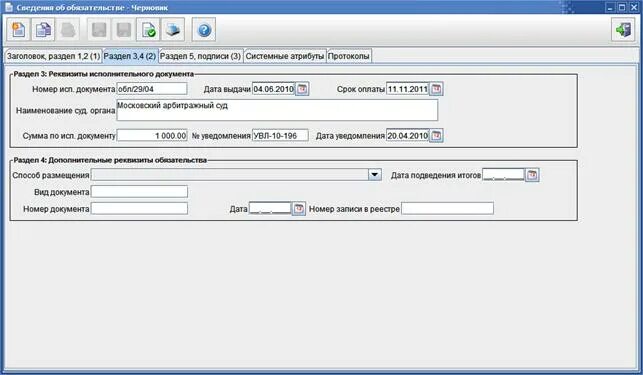Image resolution: width=643 pixels, height=375 pixels.
Task: Open calendar for Дата выдачи
Action: click(302, 89)
